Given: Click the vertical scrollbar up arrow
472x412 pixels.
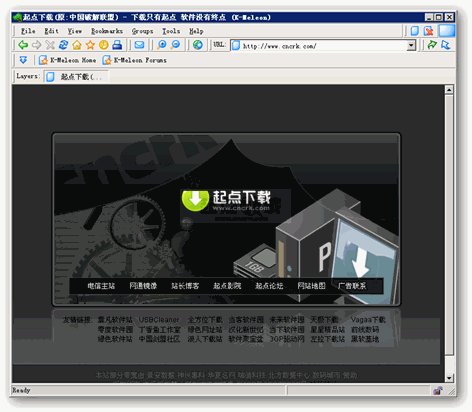Looking at the screenshot, I should coord(449,89).
